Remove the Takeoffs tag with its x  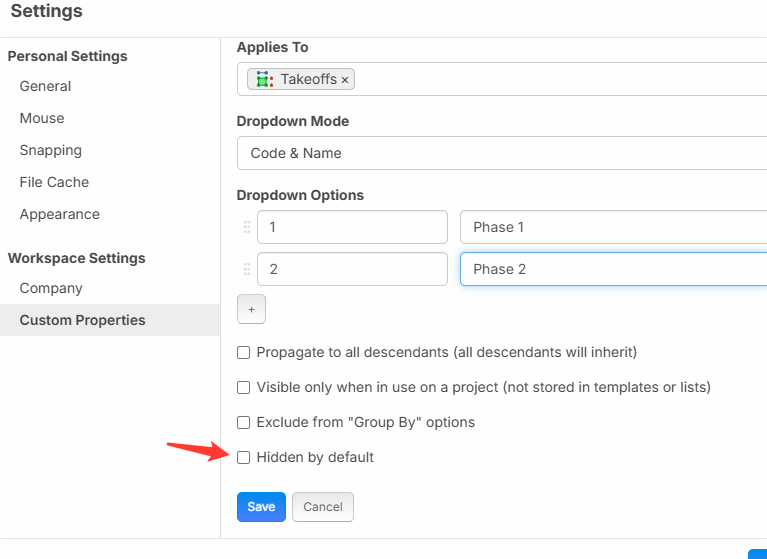pyautogui.click(x=345, y=80)
